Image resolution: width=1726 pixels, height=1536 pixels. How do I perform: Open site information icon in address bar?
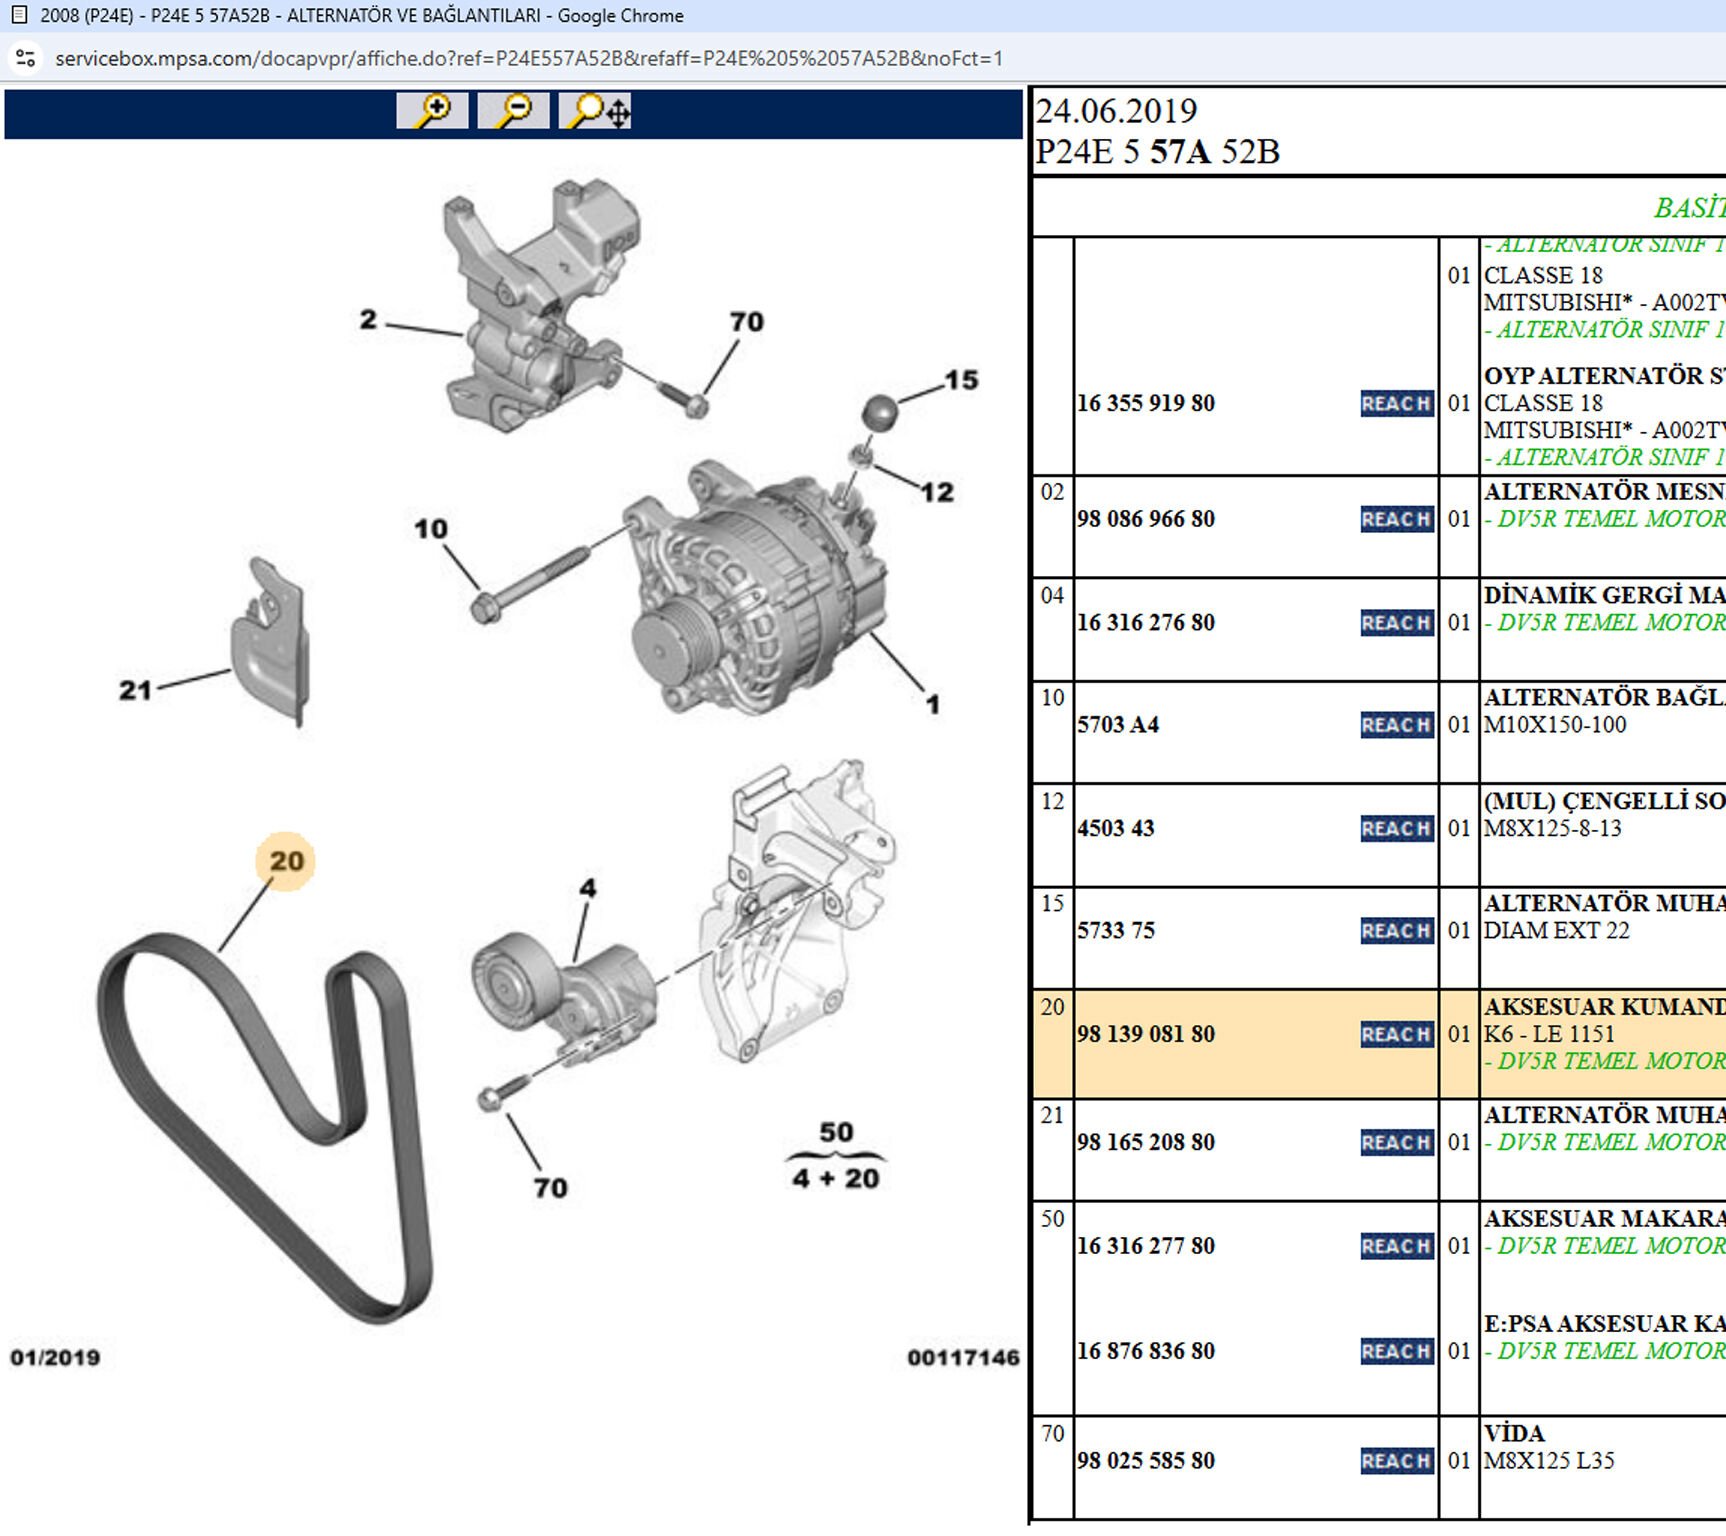click(26, 58)
